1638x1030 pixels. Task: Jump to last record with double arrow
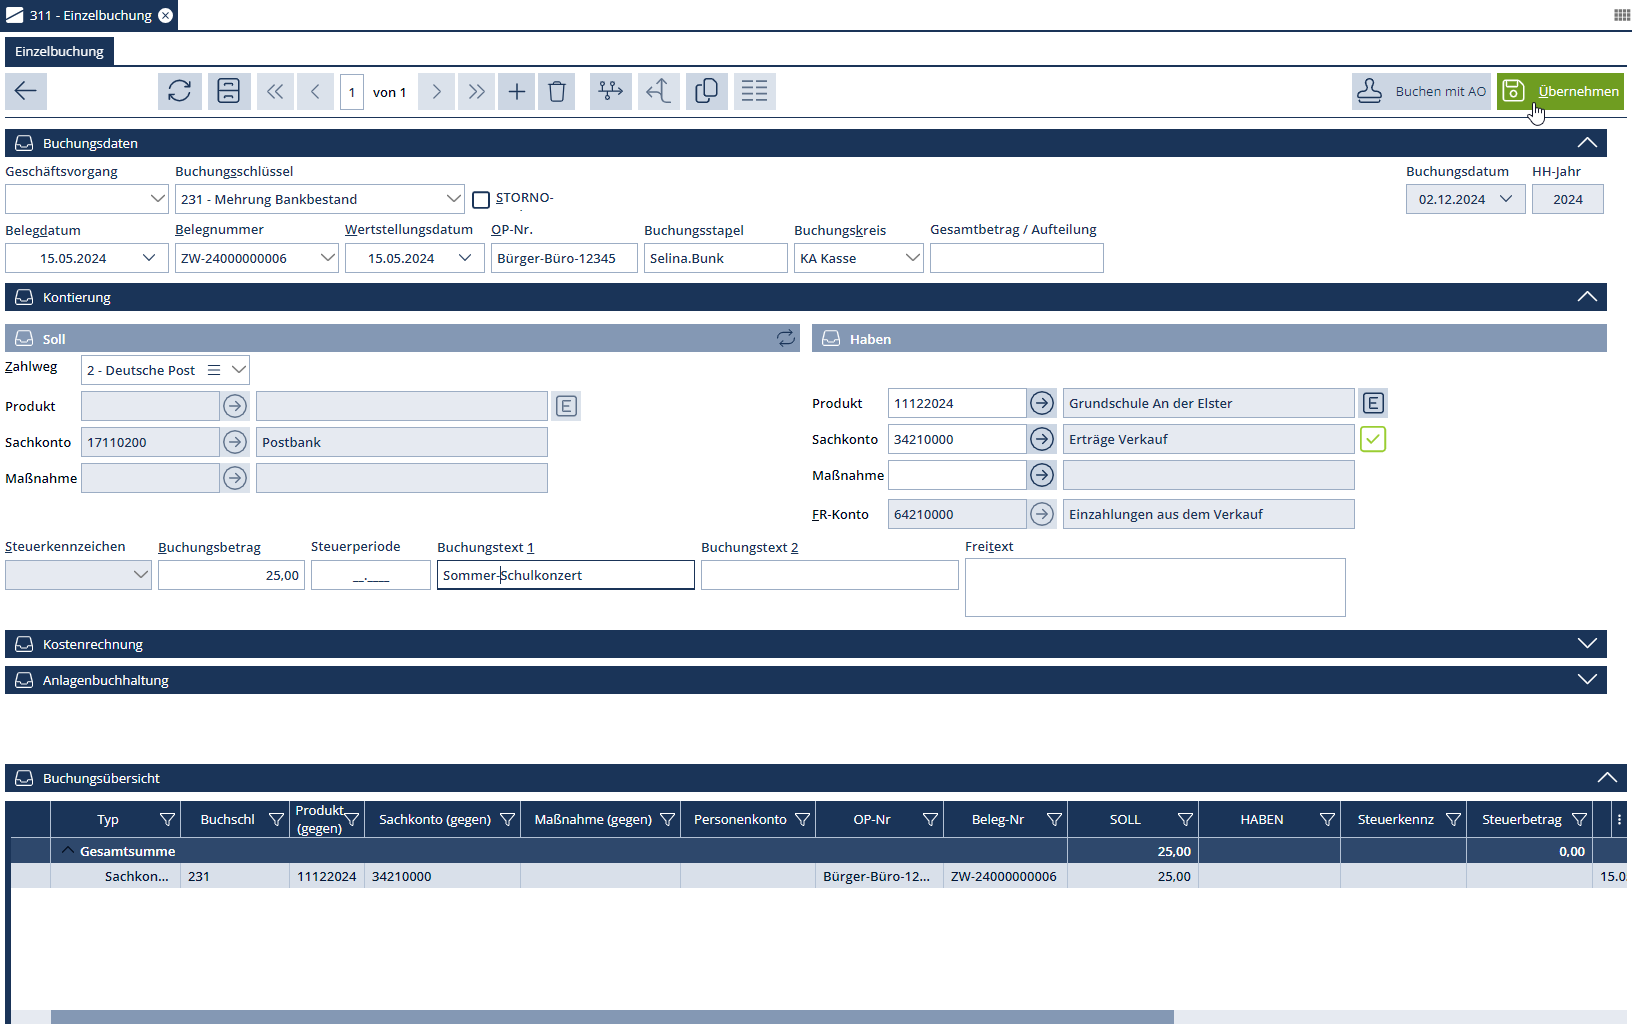coord(476,92)
